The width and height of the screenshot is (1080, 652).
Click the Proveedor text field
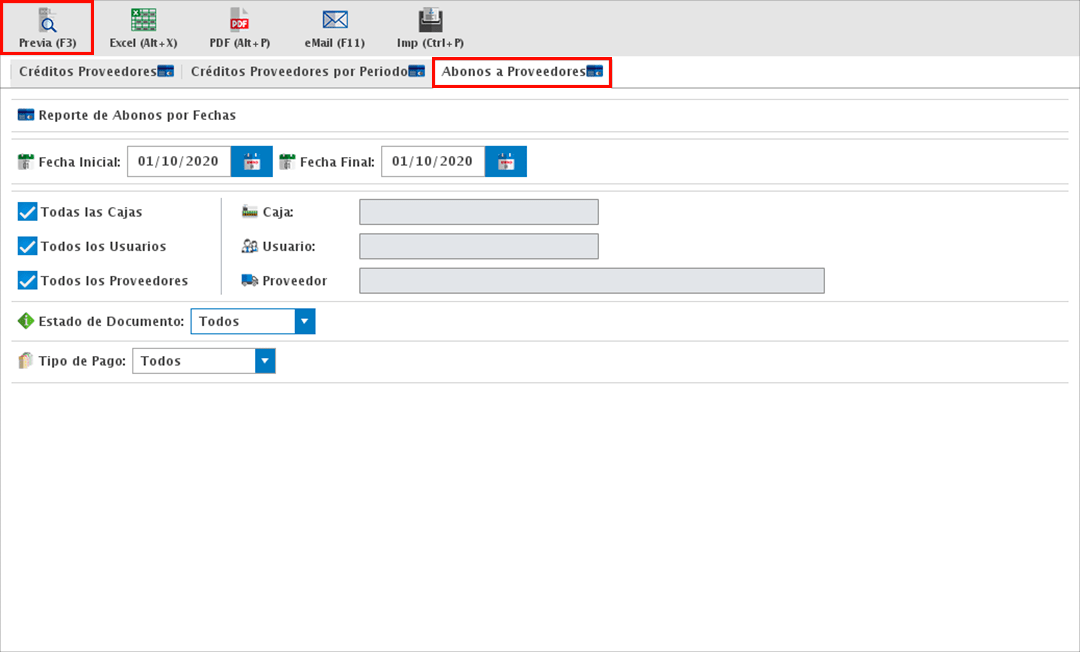click(591, 281)
